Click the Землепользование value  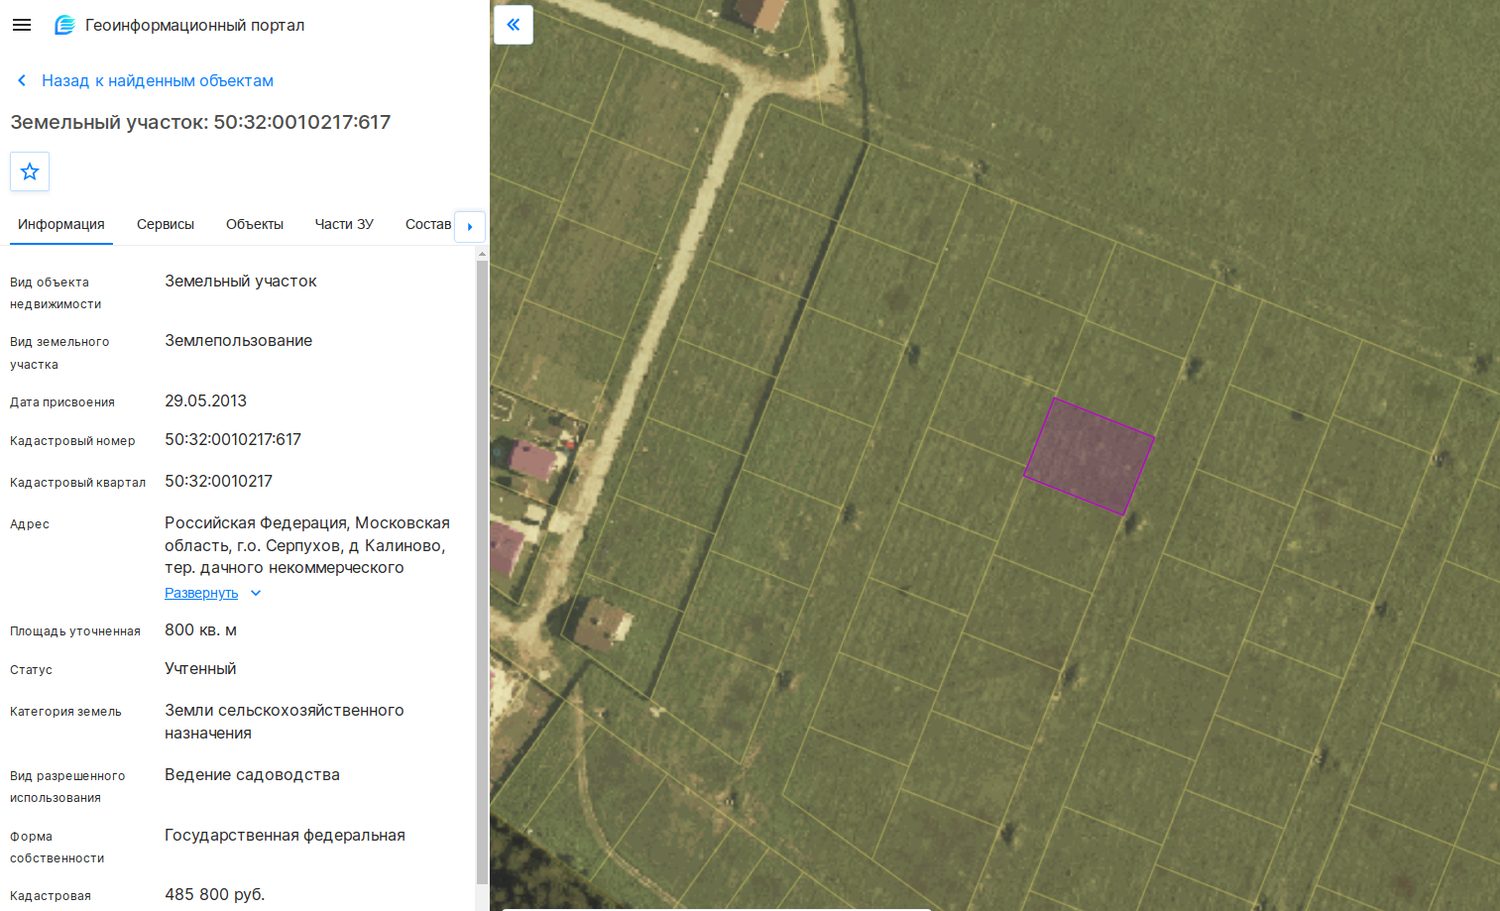tap(238, 341)
